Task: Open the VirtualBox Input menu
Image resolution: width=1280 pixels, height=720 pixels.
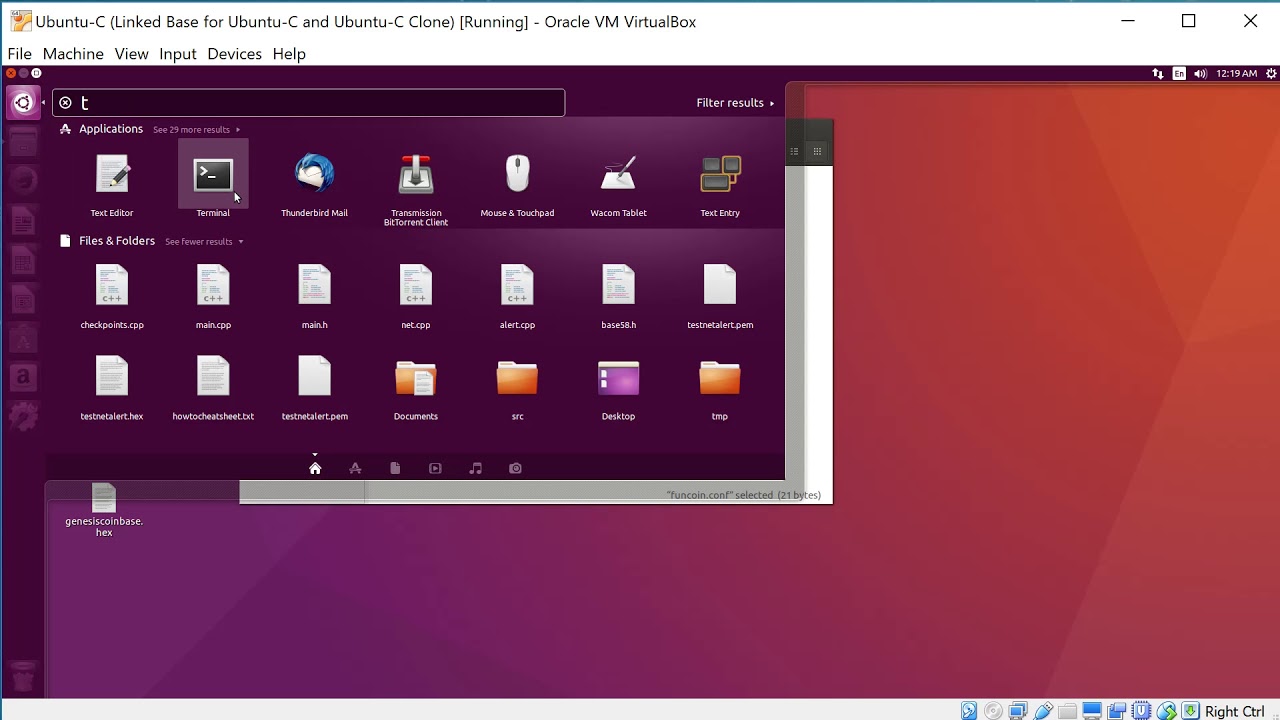Action: [178, 54]
